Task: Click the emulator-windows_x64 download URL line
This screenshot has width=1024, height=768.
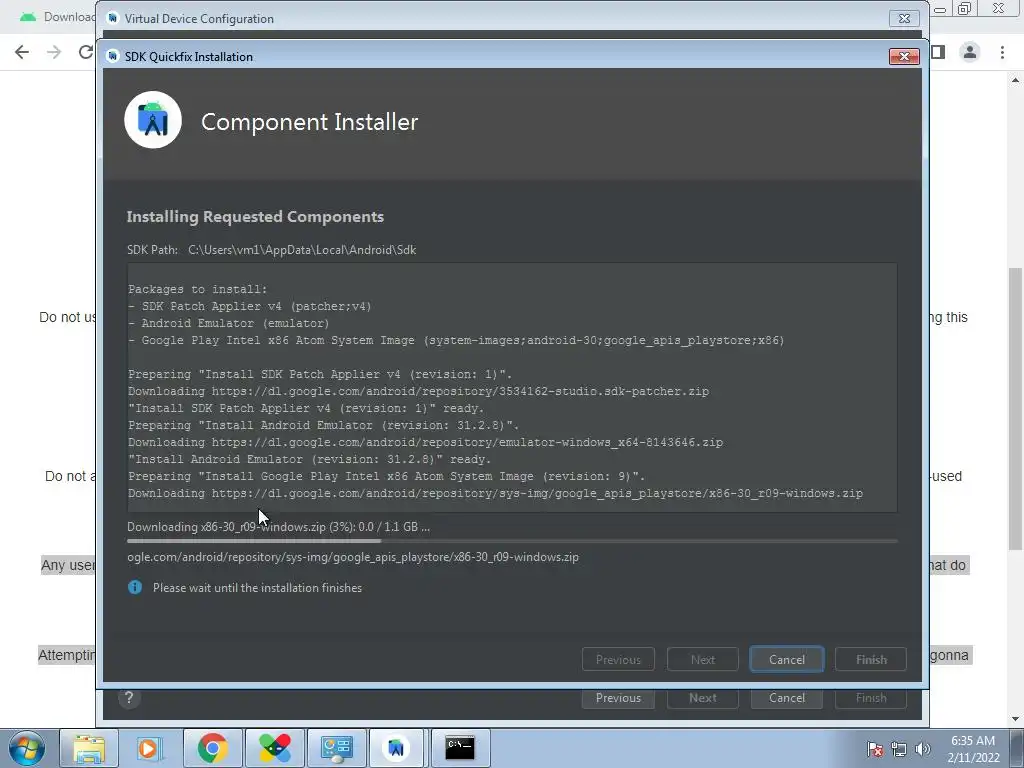Action: (x=425, y=441)
